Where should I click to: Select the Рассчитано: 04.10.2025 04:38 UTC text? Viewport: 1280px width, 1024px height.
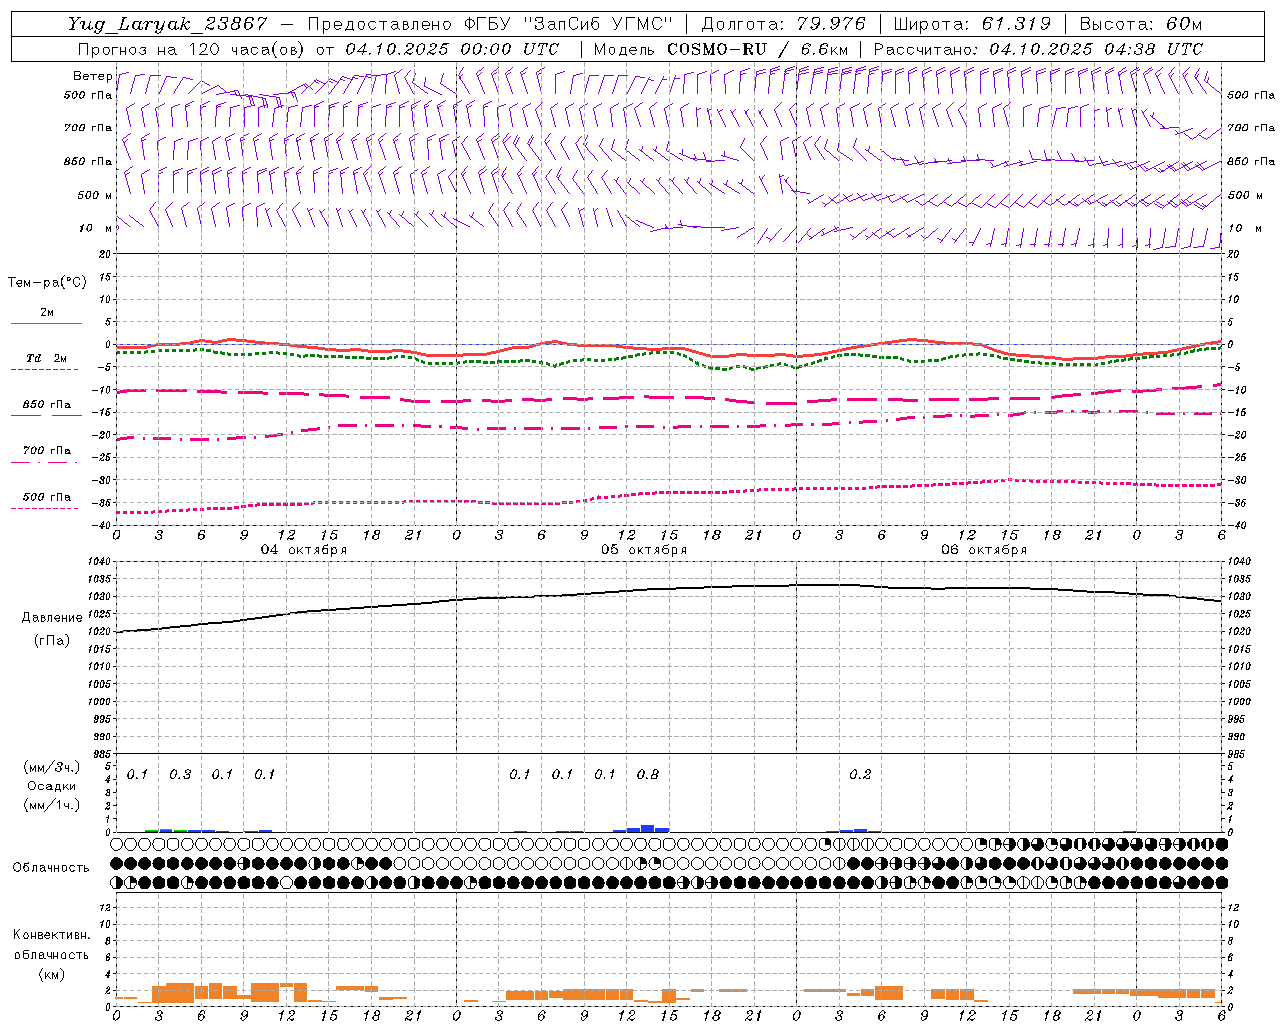coord(1039,49)
